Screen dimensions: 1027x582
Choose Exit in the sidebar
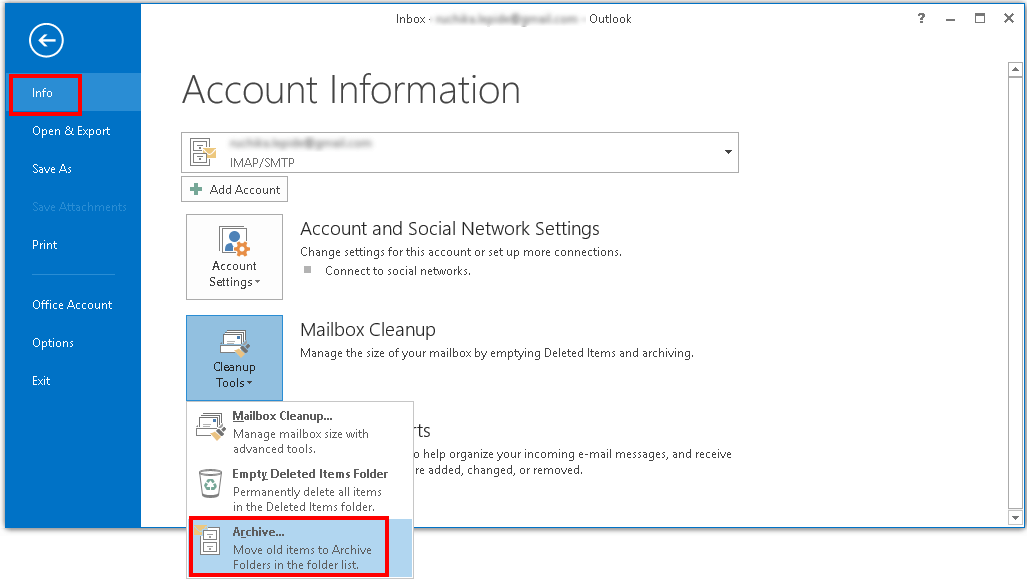(73, 381)
